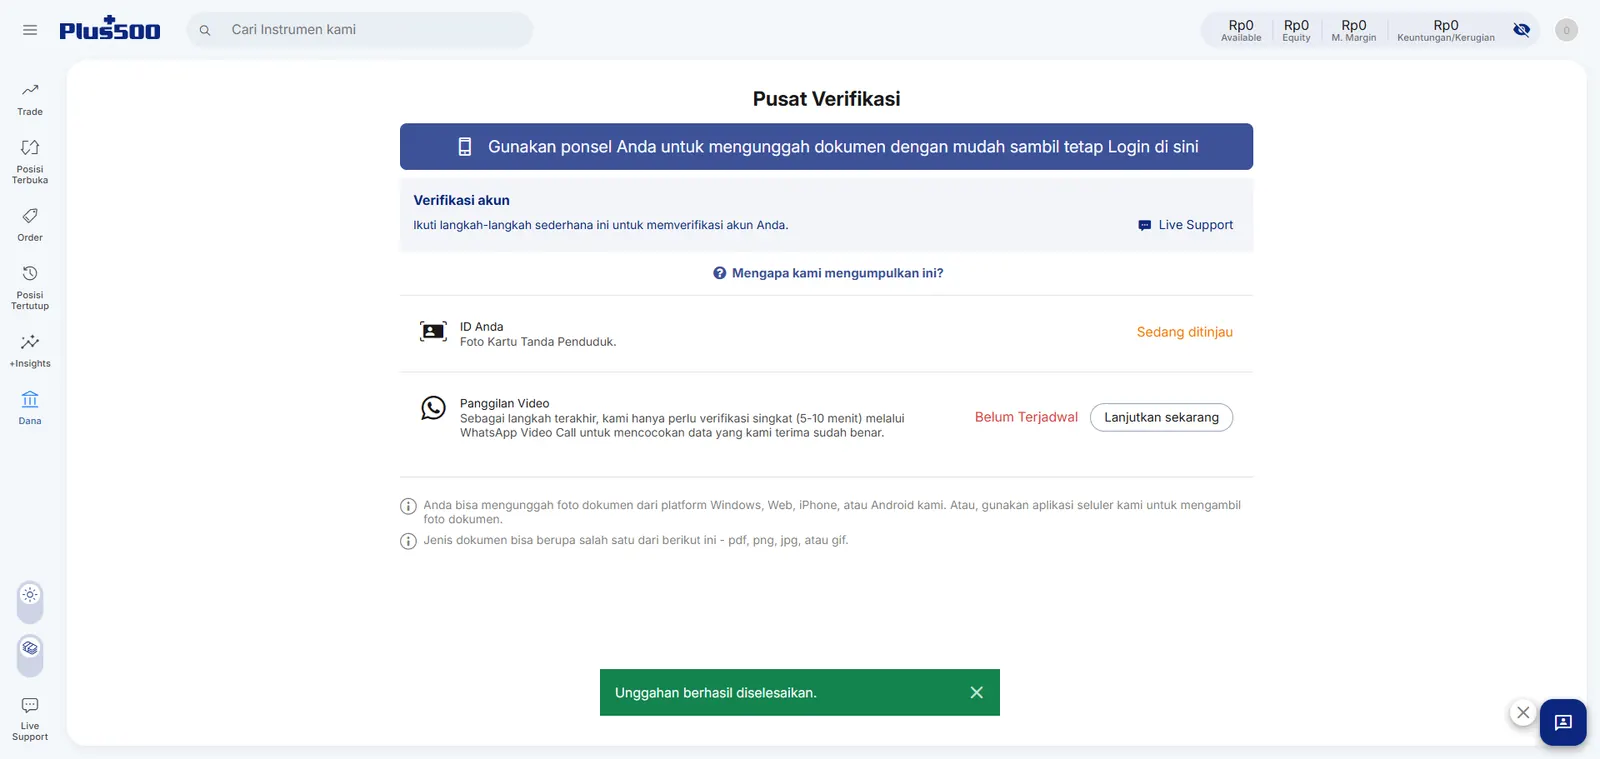Click info icon beside document types note
Screen dimensions: 1600x759
point(408,541)
